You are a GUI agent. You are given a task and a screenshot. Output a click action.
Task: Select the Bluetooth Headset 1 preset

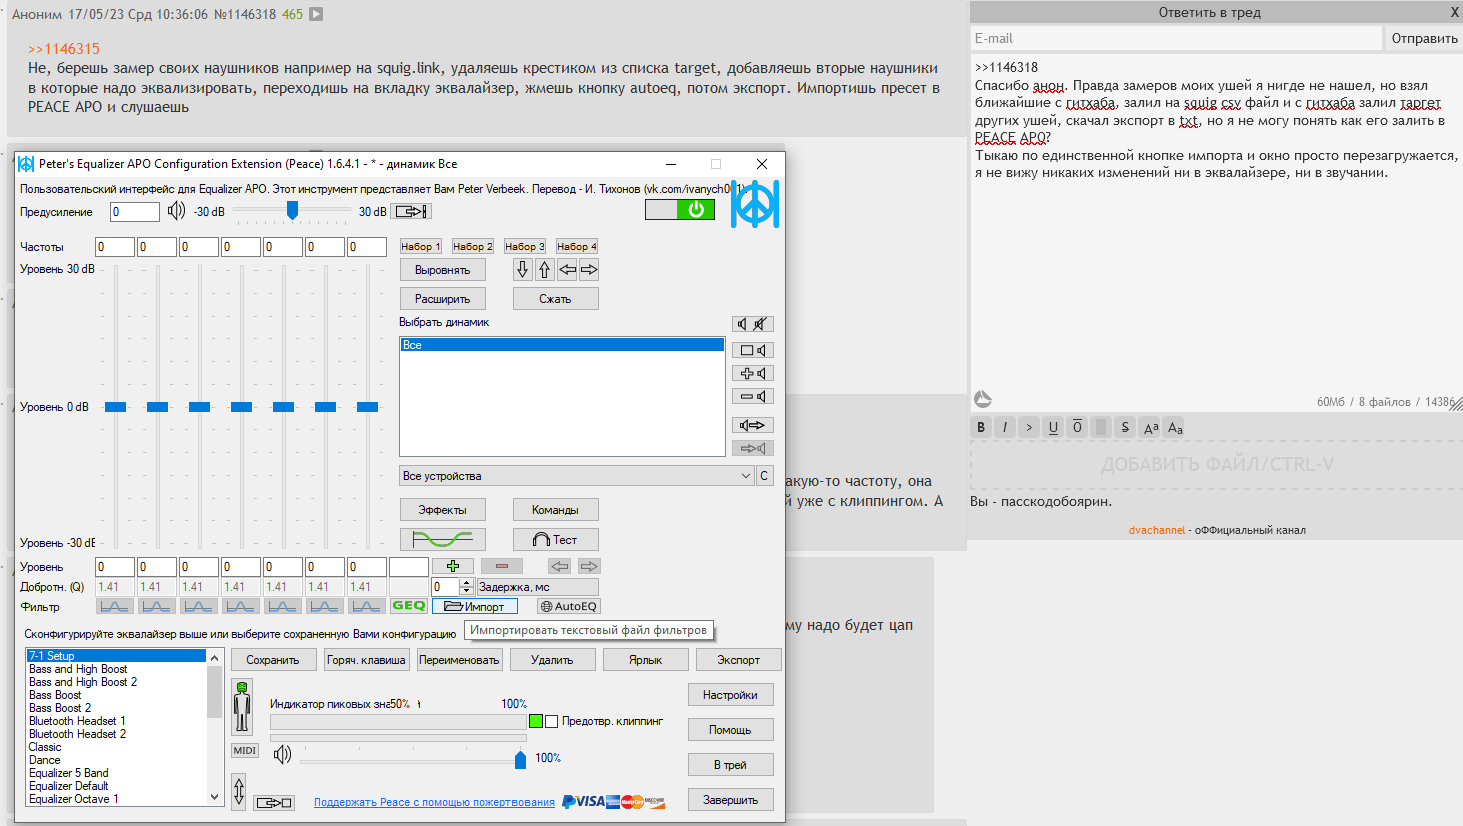(x=77, y=721)
